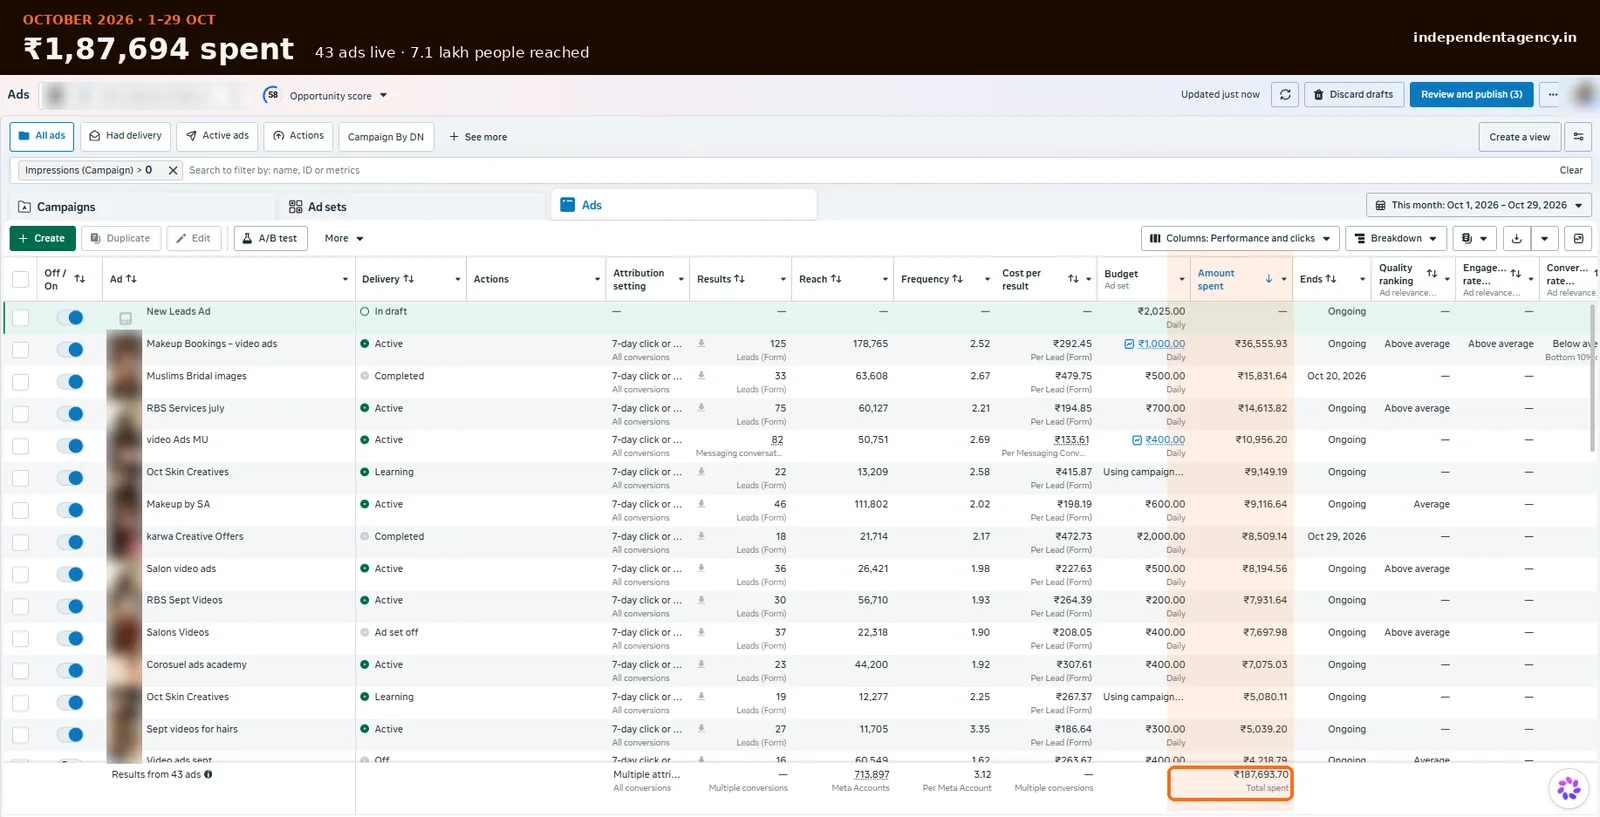This screenshot has width=1600, height=817.
Task: Click the Create a view button
Action: (1519, 137)
